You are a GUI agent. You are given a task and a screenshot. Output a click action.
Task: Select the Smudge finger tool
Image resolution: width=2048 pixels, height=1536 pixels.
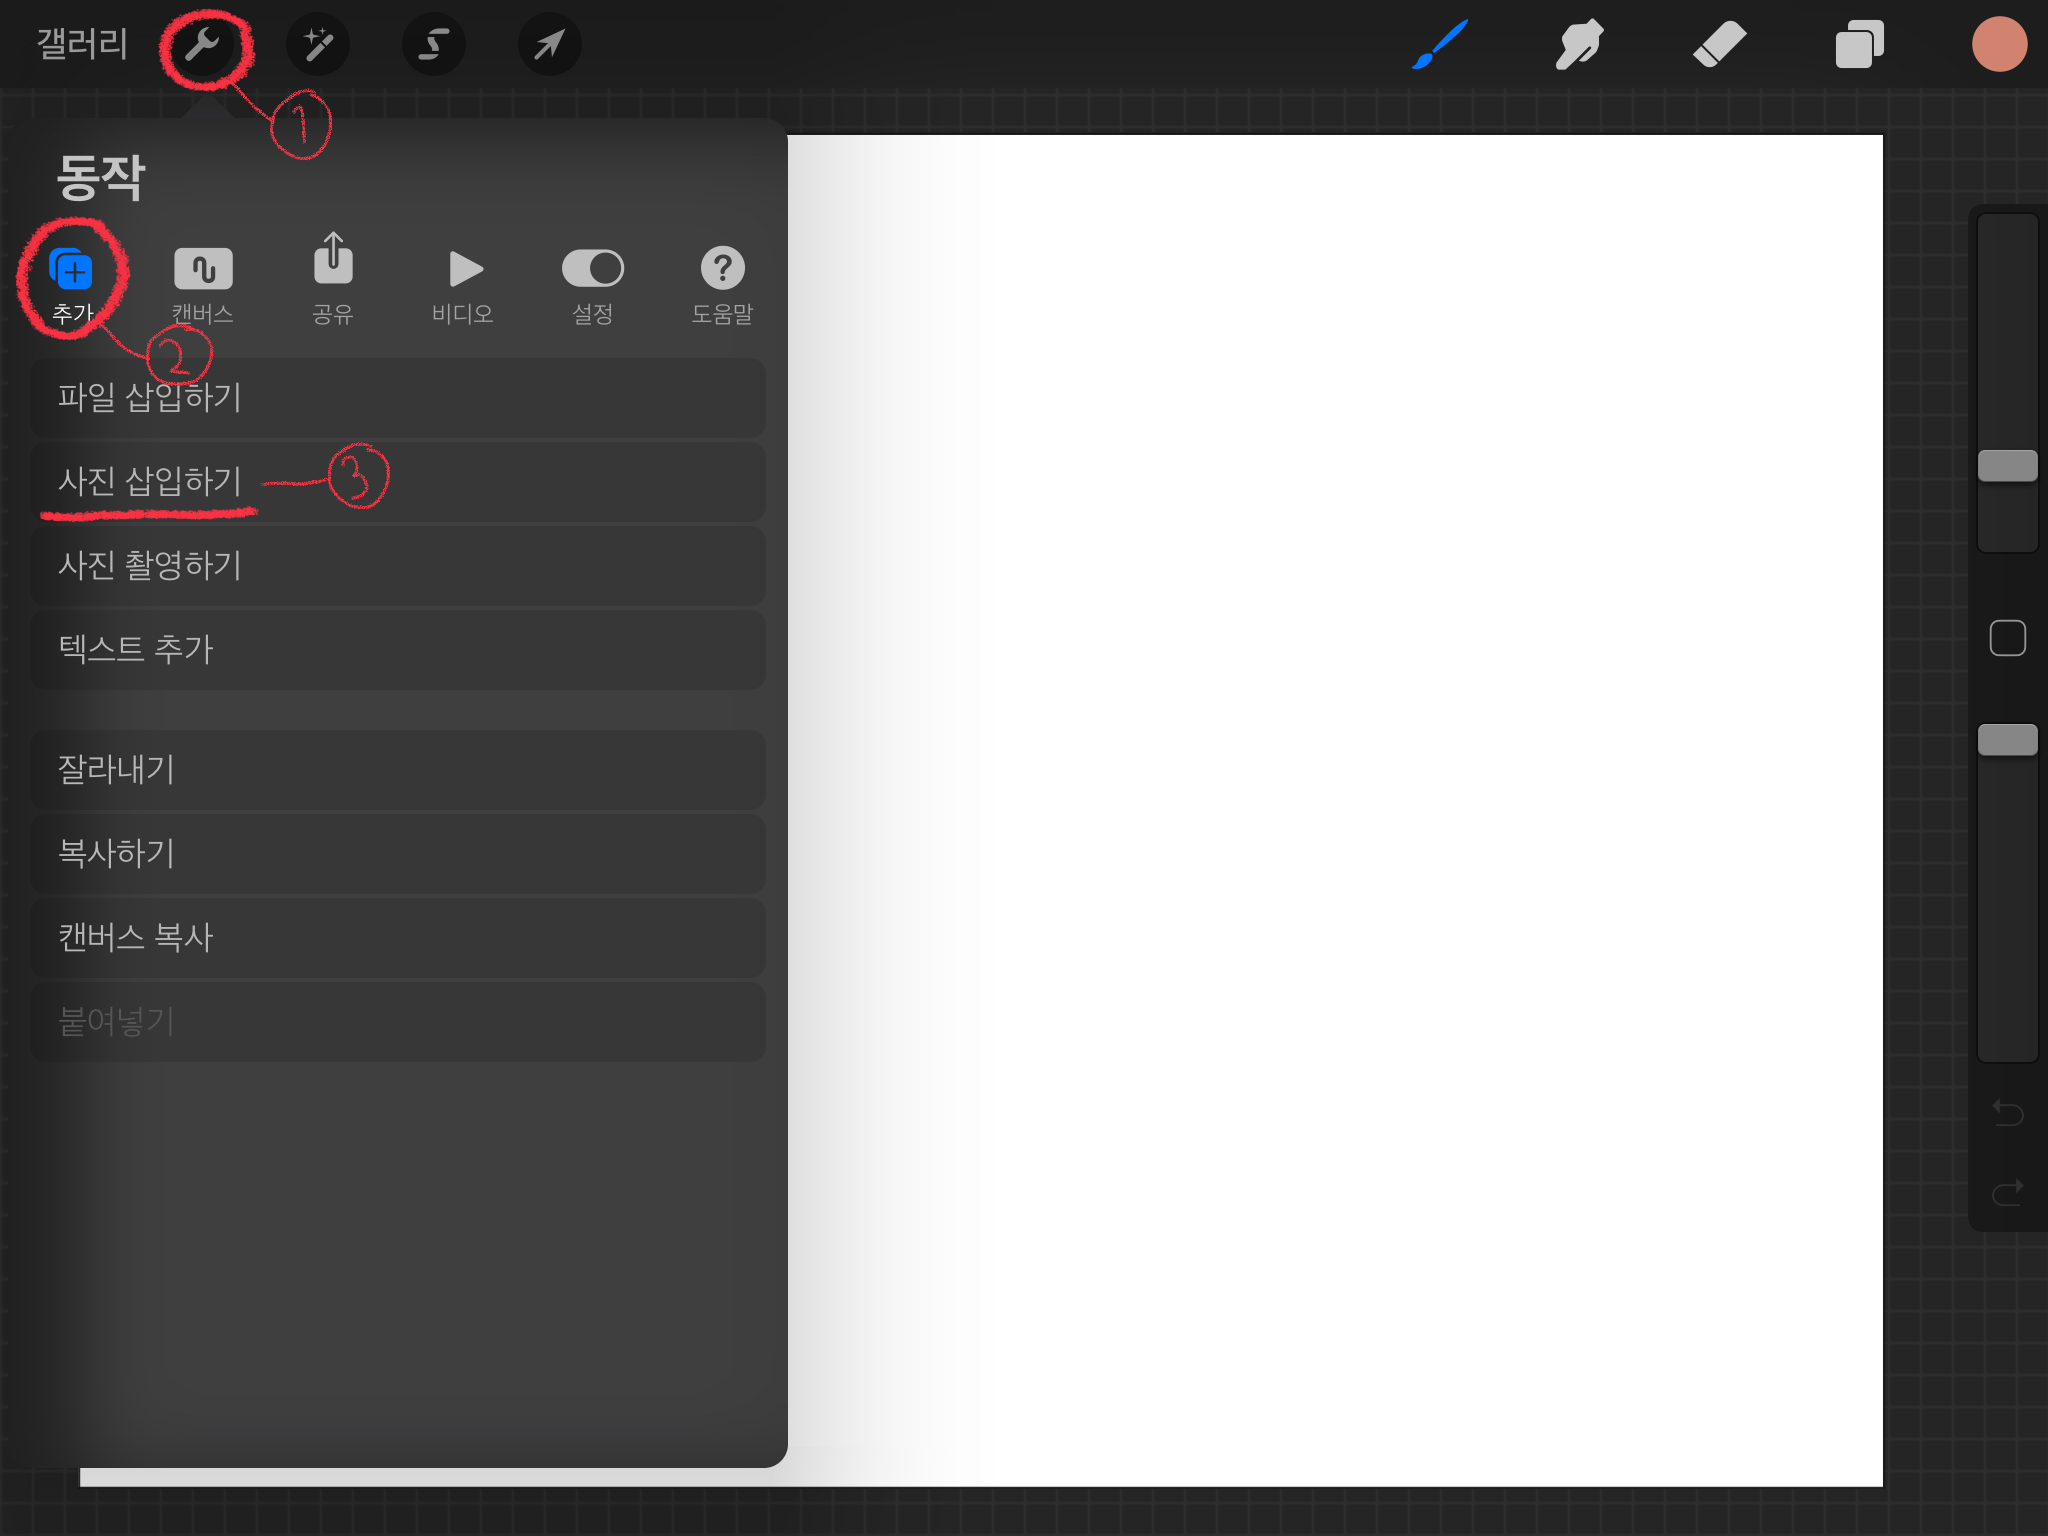(1579, 45)
